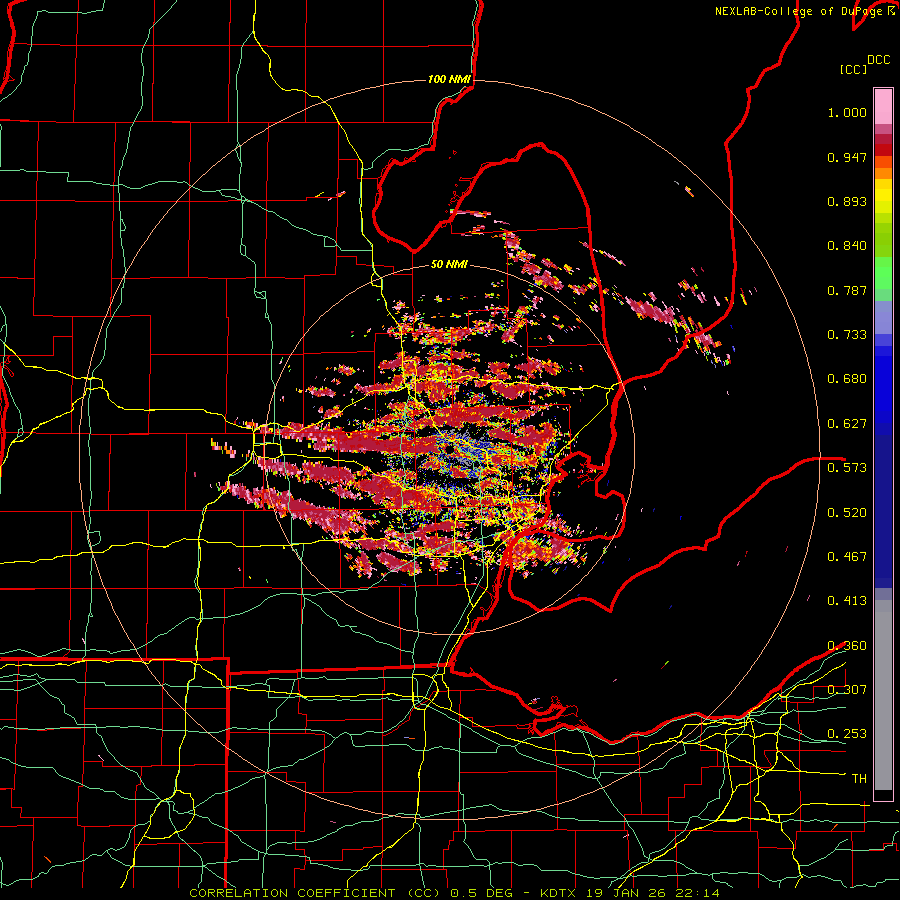This screenshot has width=900, height=900.
Task: Click the [CC] units label
Action: (x=853, y=69)
